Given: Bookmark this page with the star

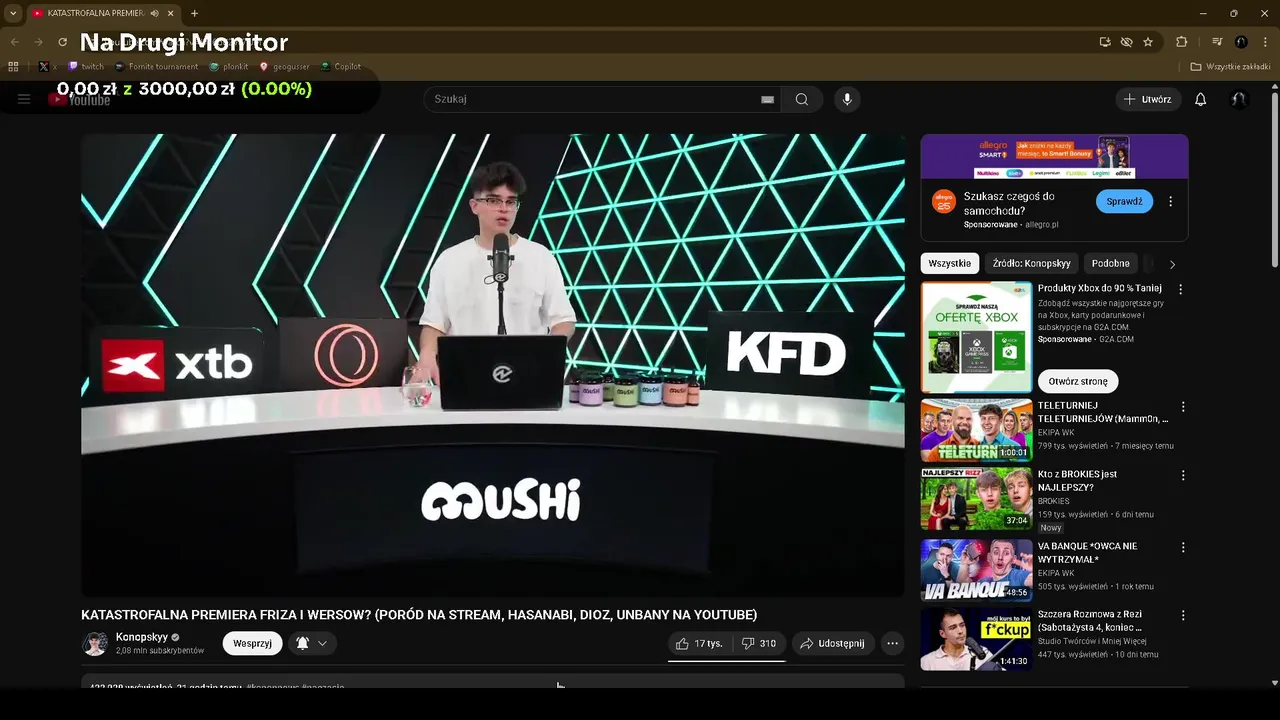Looking at the screenshot, I should [x=1148, y=42].
